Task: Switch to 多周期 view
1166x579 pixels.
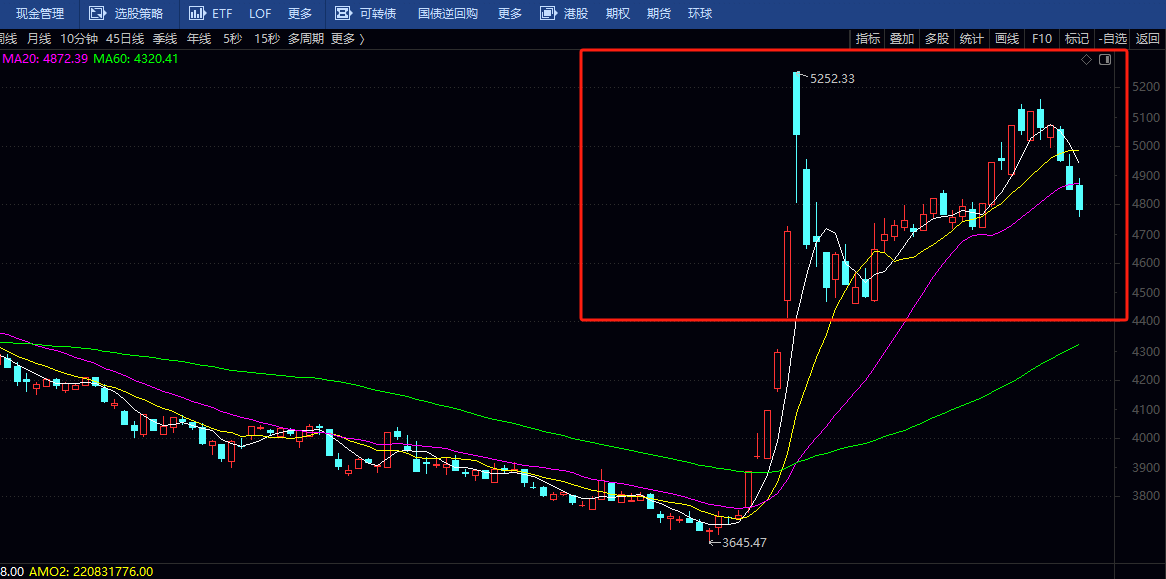Action: [306, 39]
